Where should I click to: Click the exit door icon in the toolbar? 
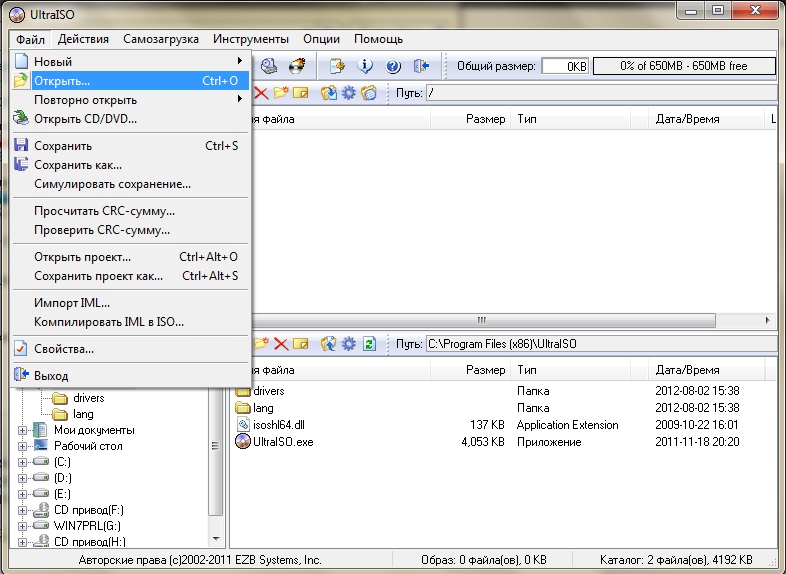pyautogui.click(x=421, y=66)
